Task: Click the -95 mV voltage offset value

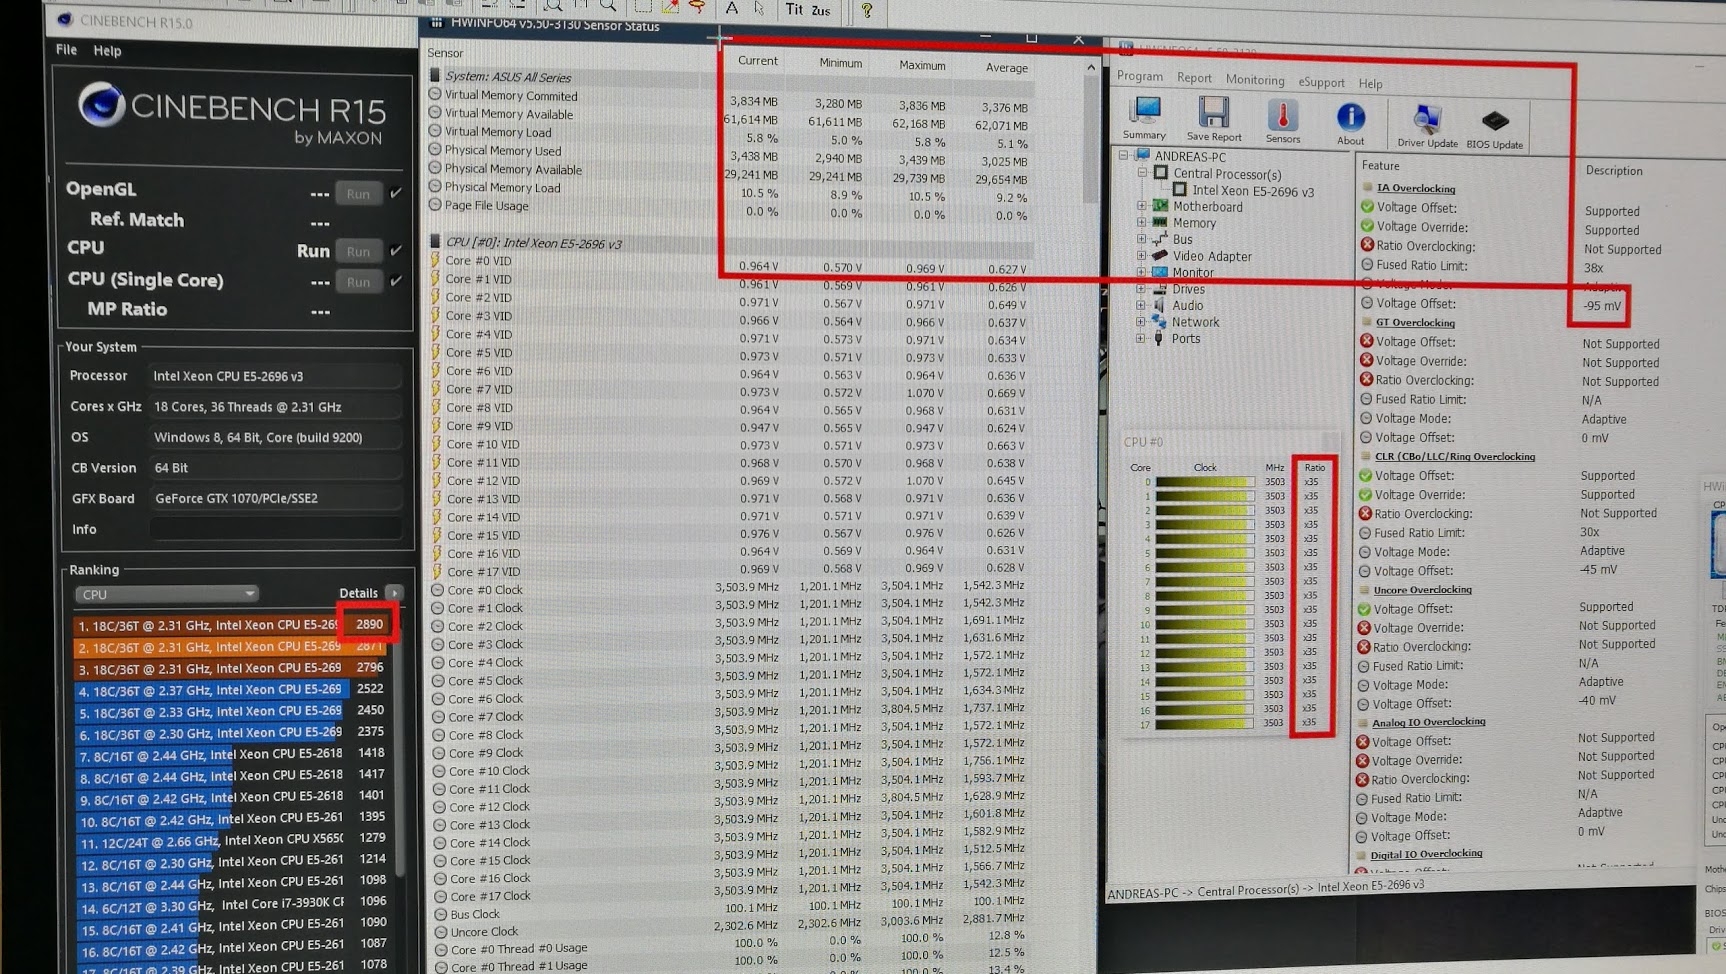Action: pyautogui.click(x=1602, y=306)
